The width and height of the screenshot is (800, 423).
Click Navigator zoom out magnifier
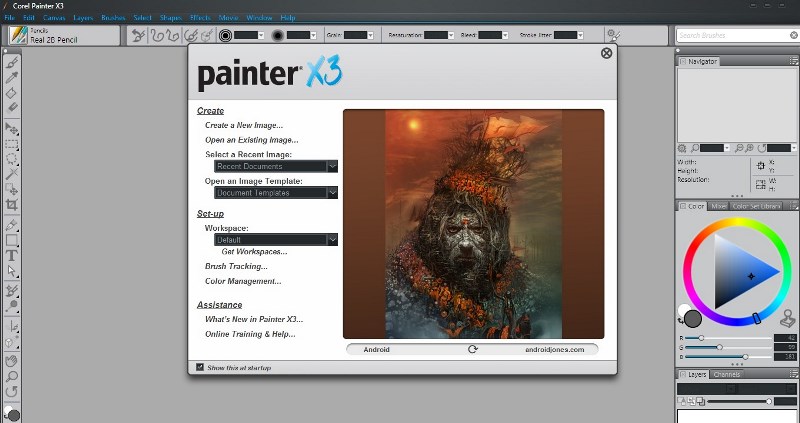(x=739, y=148)
